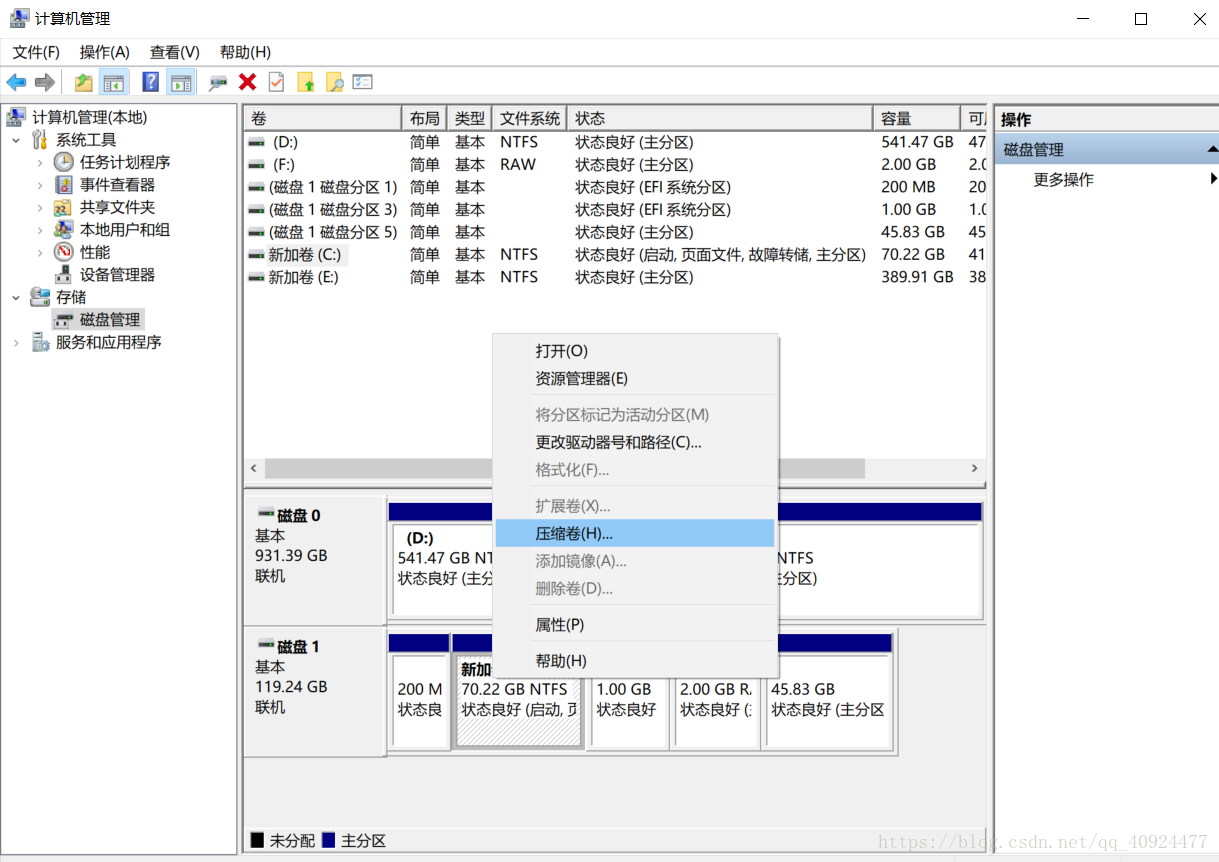The width and height of the screenshot is (1219, 862).
Task: Select the 系统工具 tree node
Action: coord(86,140)
